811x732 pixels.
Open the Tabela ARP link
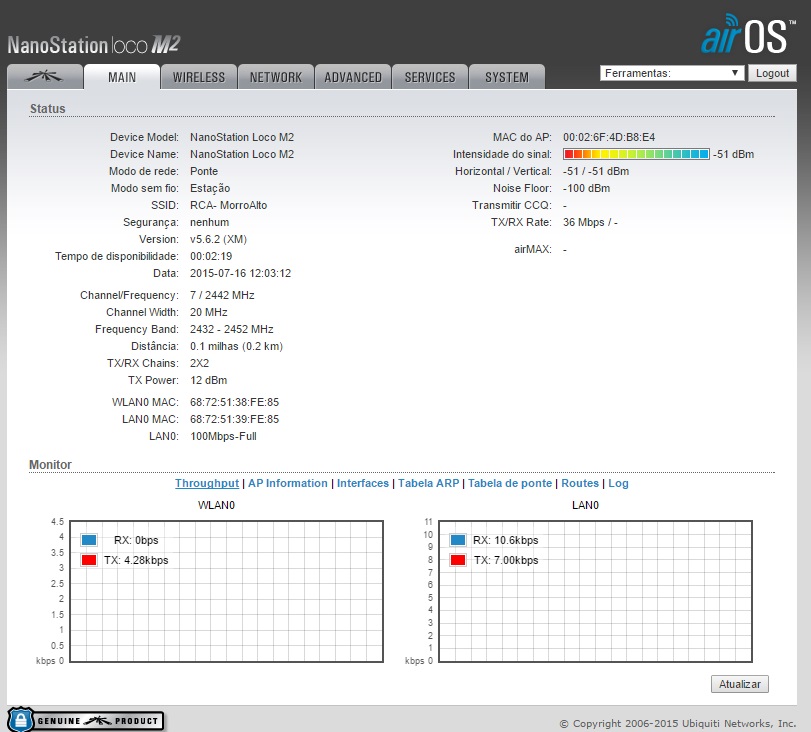428,483
